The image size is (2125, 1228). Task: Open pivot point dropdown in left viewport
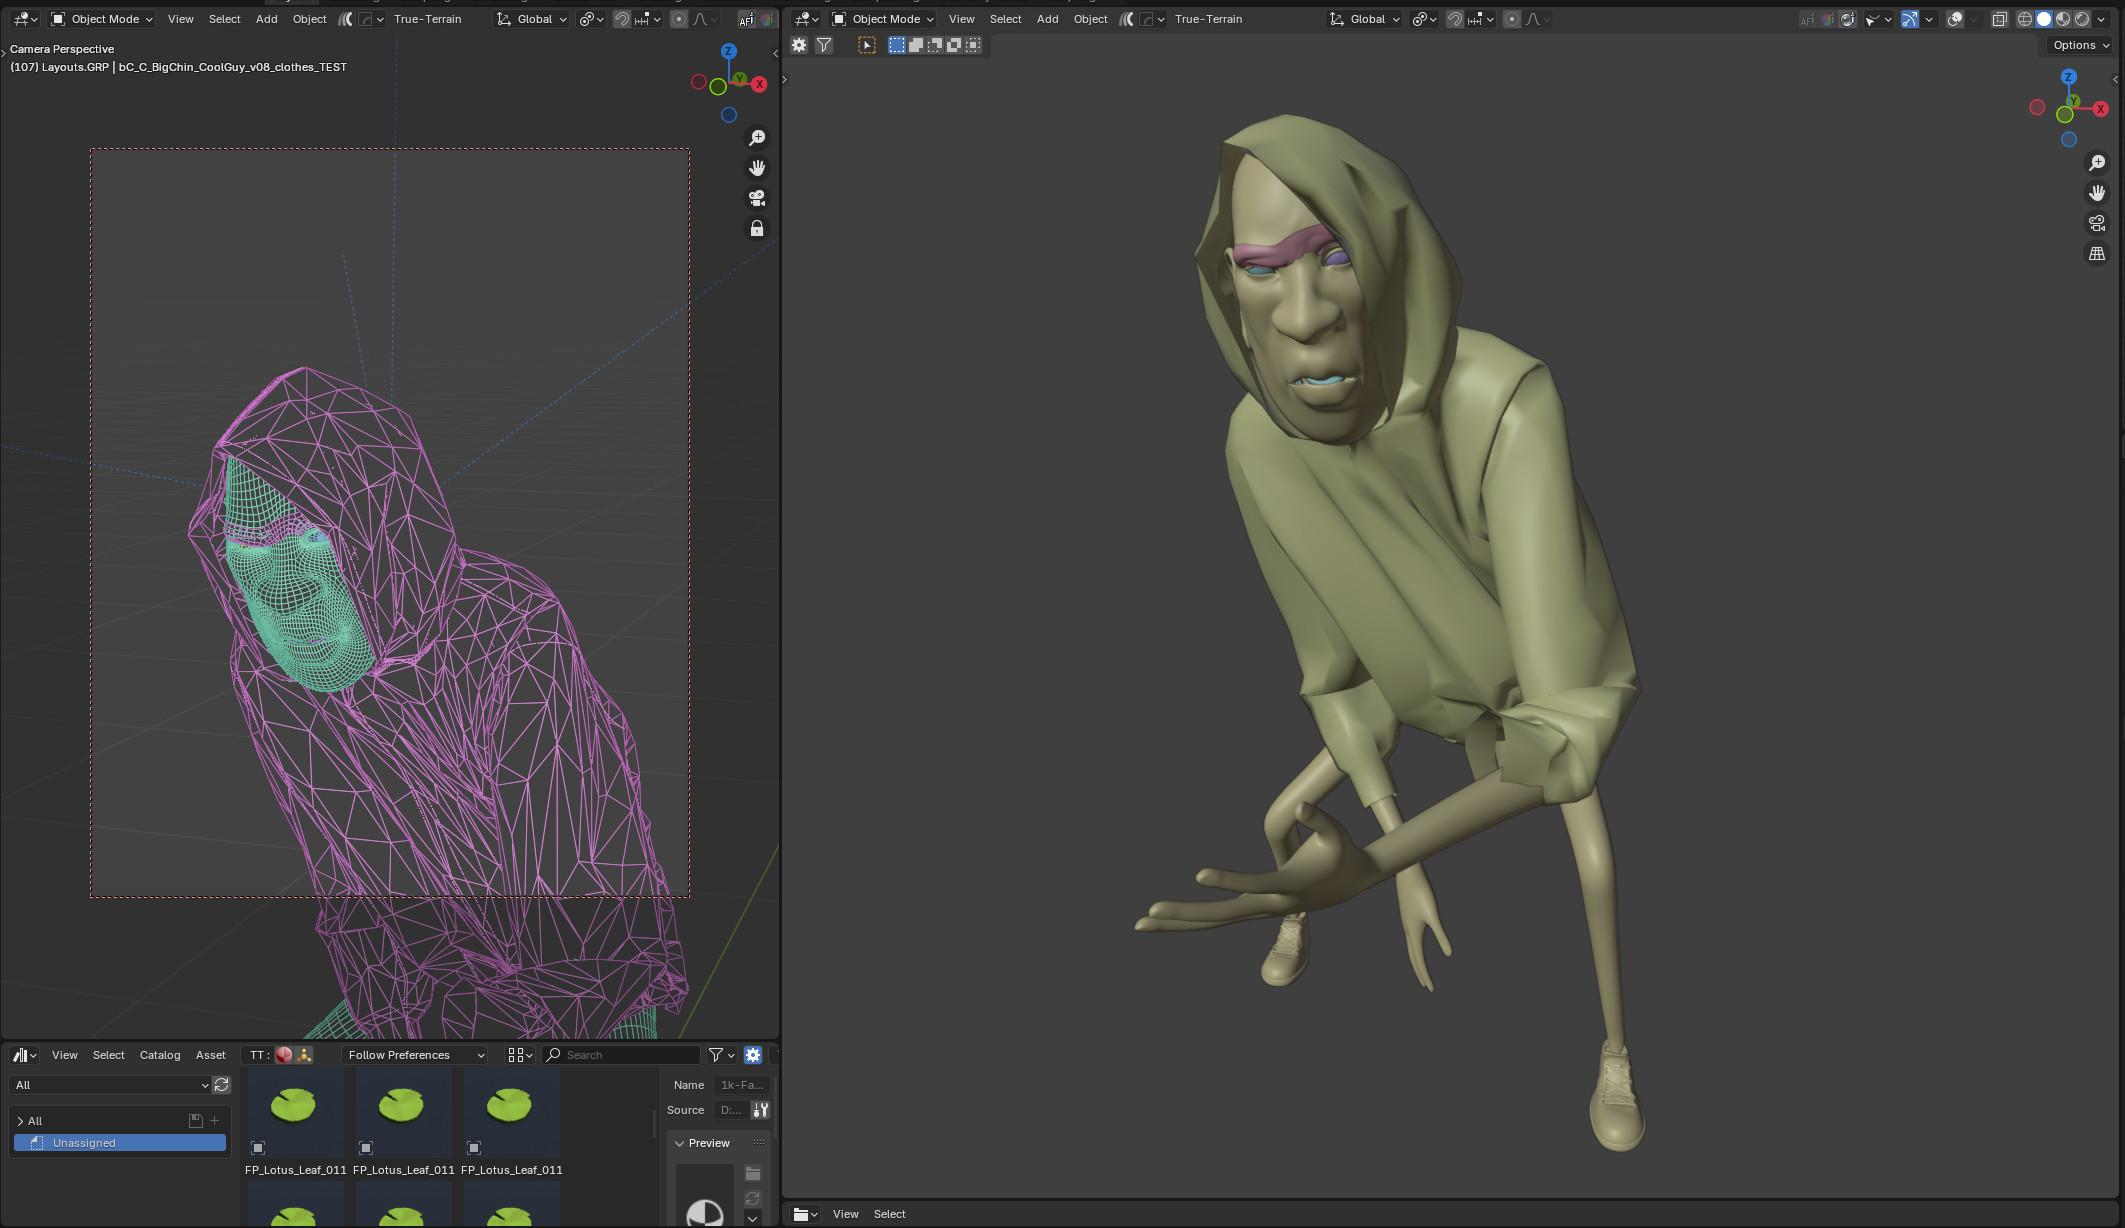point(592,19)
